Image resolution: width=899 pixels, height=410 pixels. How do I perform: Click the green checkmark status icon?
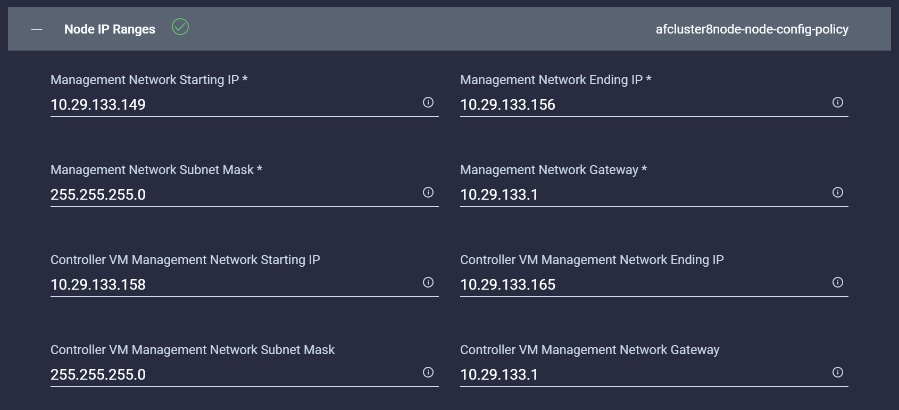tap(180, 27)
